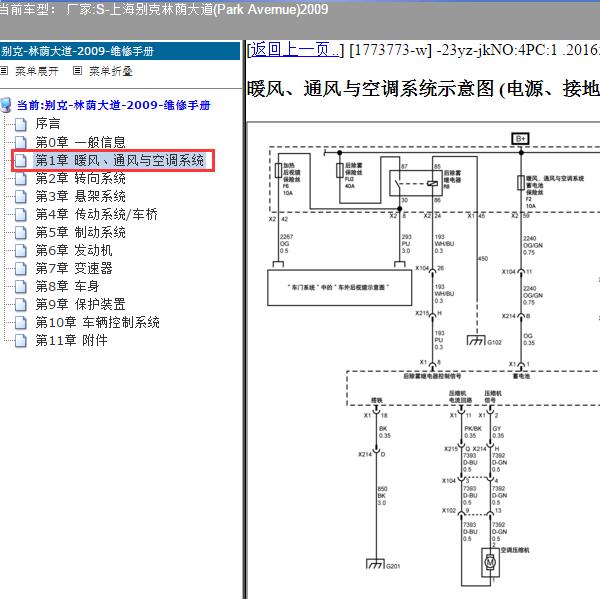Click the 当前车型 vehicle header text
This screenshot has height=599, width=600.
coord(164,9)
